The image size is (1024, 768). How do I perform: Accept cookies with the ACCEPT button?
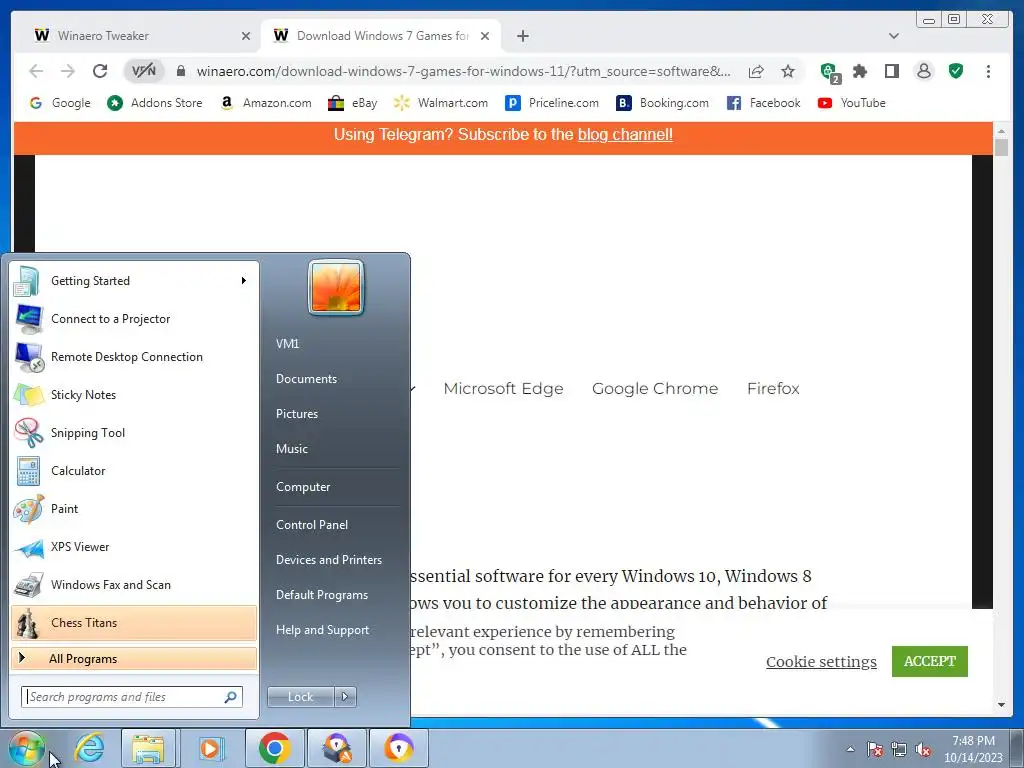pos(929,662)
